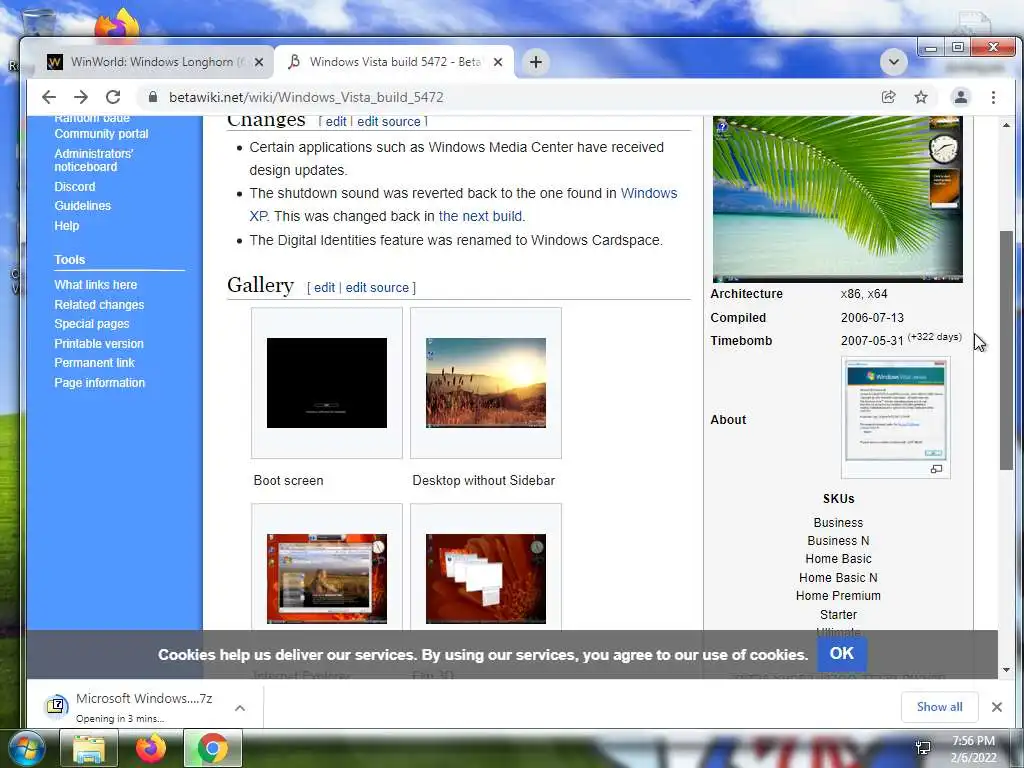Select the 'x86, x64' architecture value

(x=864, y=294)
